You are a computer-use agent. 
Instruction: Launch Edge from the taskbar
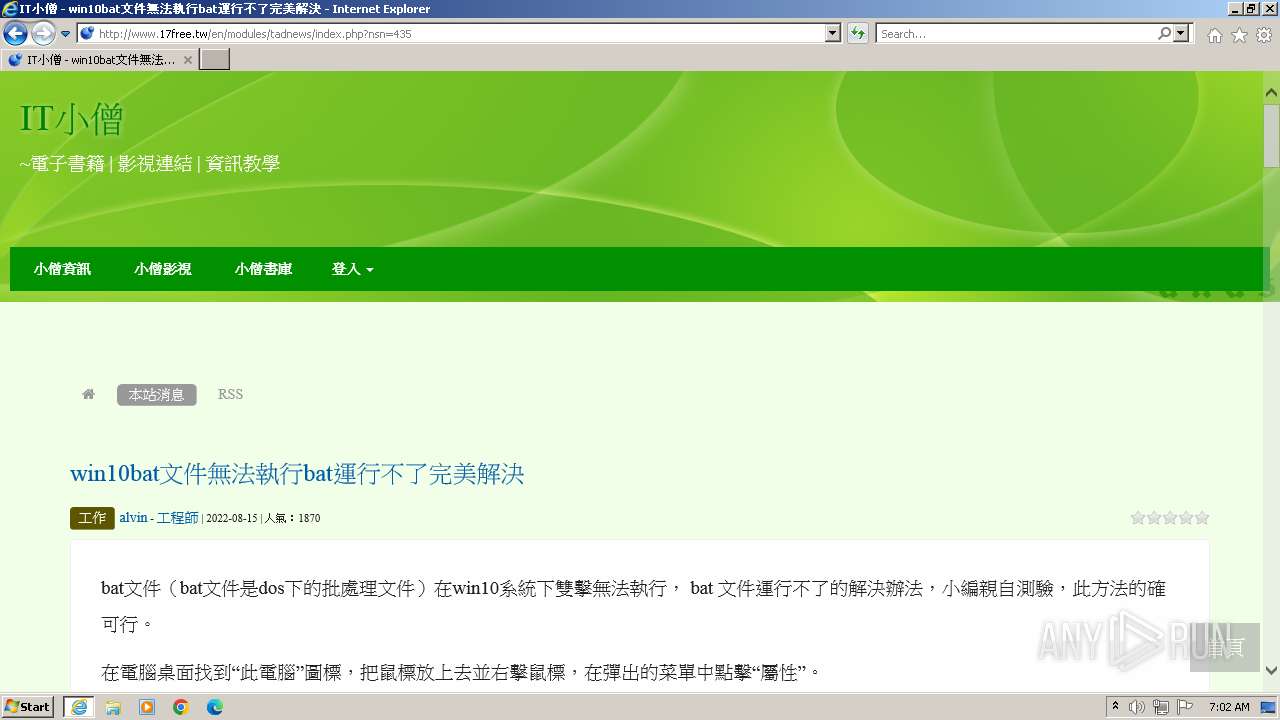pos(215,707)
